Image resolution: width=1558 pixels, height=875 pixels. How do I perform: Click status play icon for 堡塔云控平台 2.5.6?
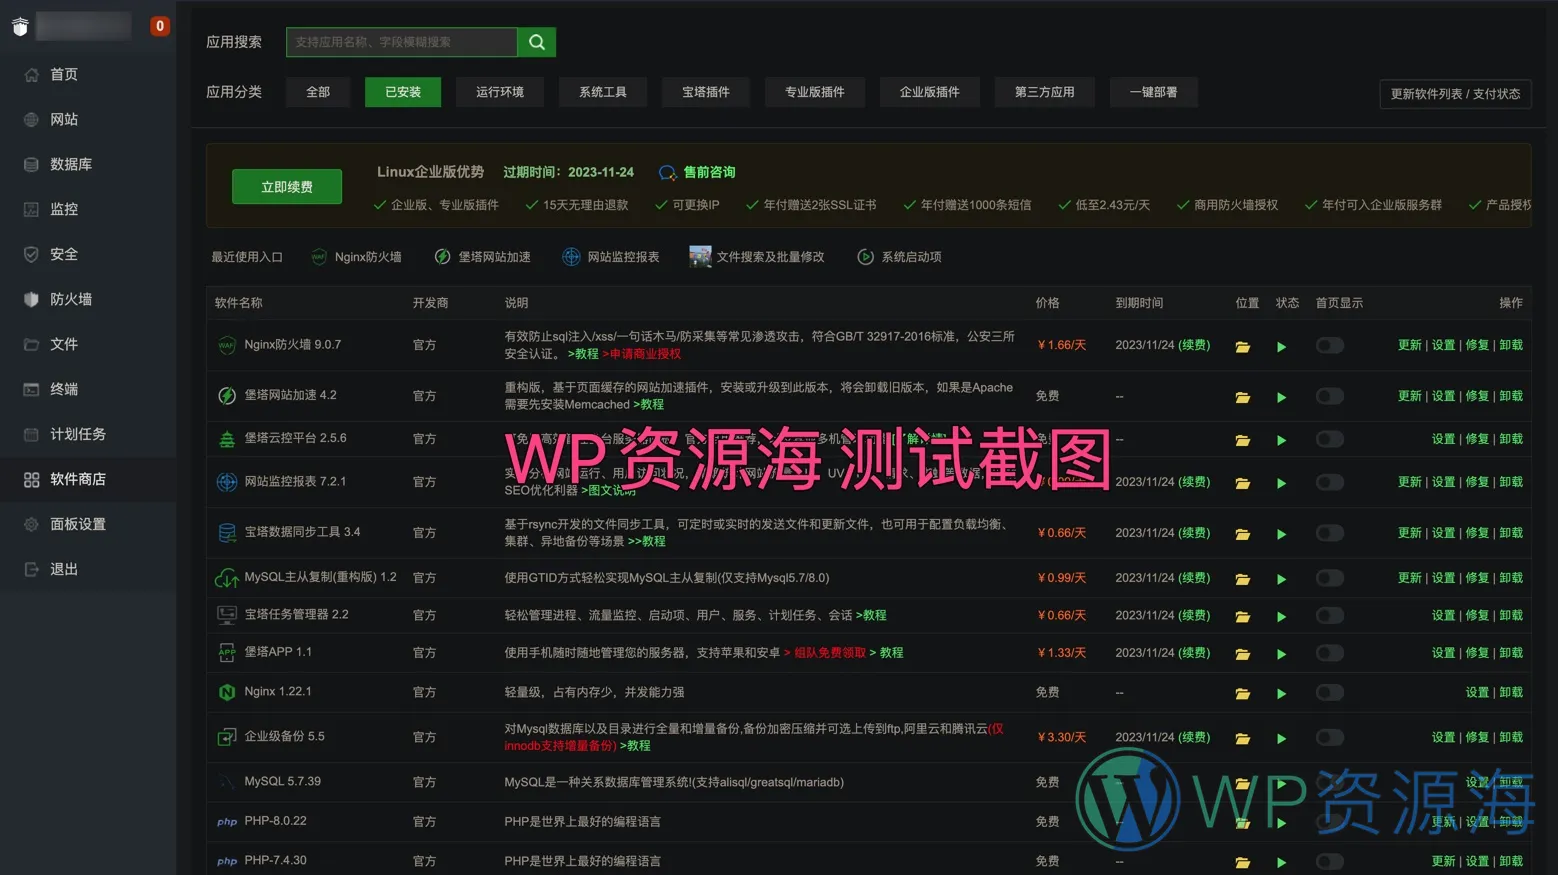[x=1281, y=441]
